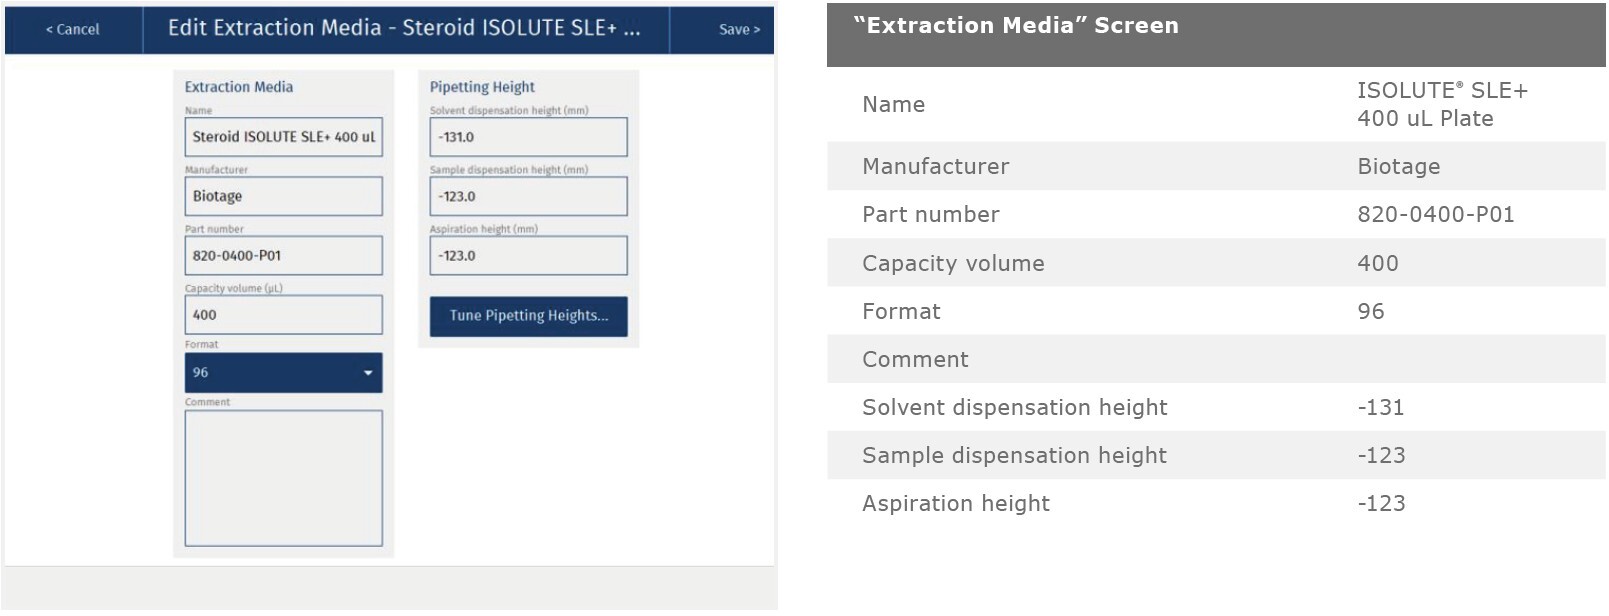The height and width of the screenshot is (616, 1609).
Task: Open the Format dropdown showing 96
Action: coord(283,372)
